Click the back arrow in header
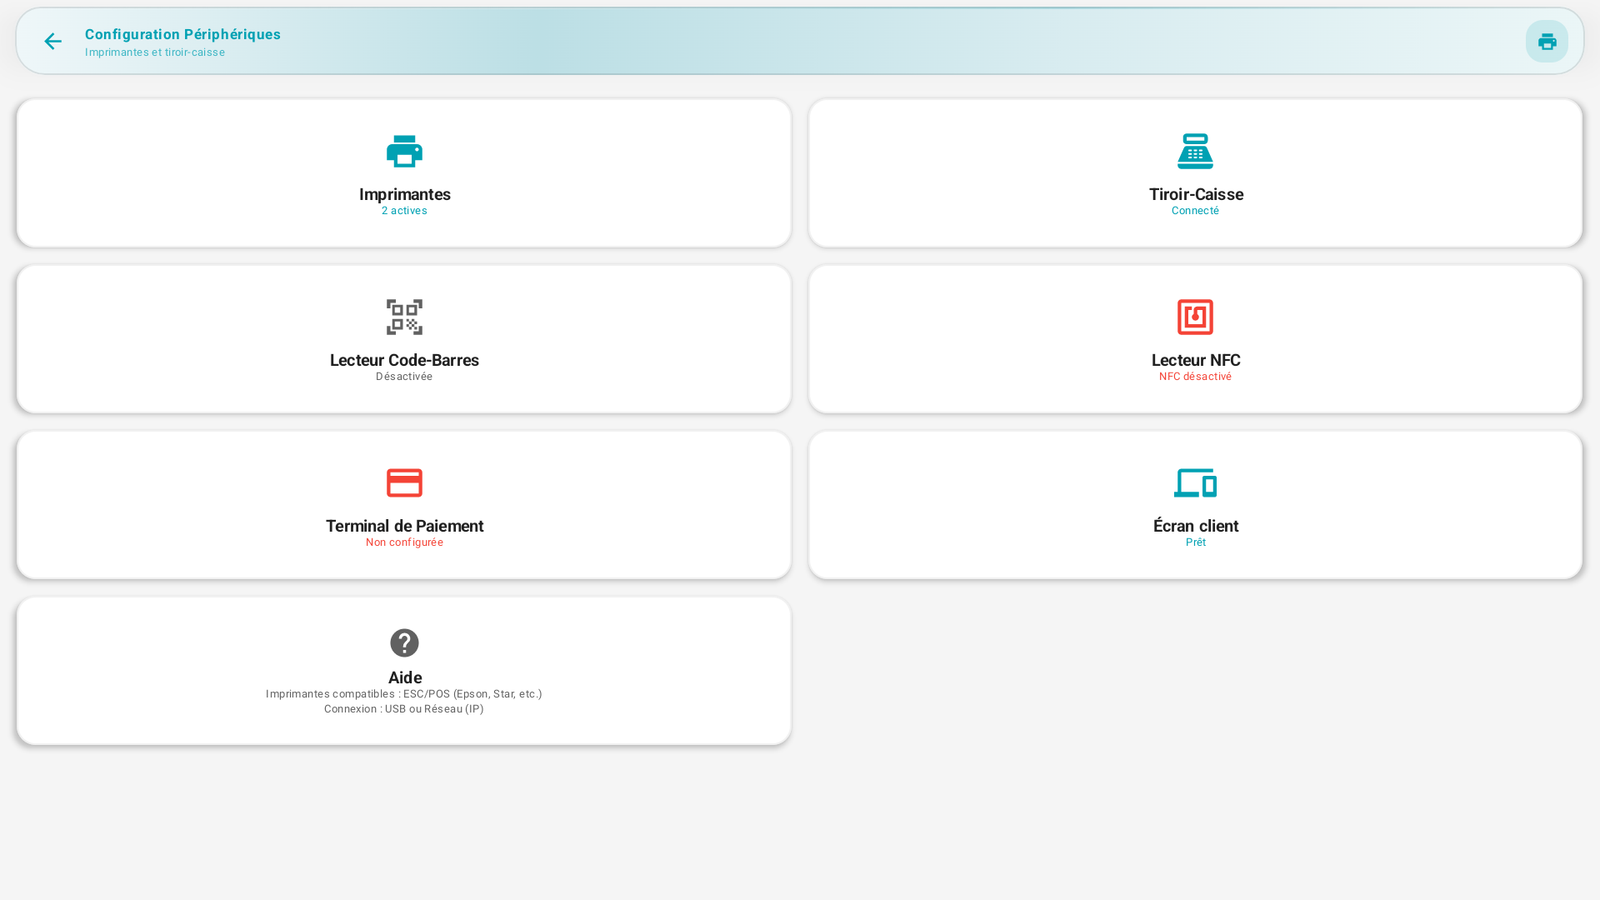This screenshot has width=1600, height=900. (52, 41)
